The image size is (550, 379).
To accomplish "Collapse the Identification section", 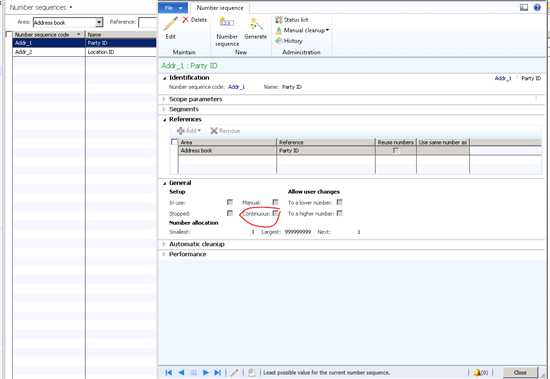I will click(x=164, y=78).
